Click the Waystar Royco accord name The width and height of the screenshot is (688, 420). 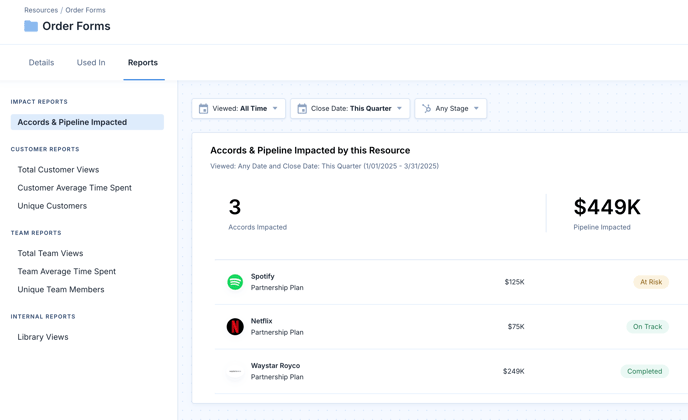(275, 366)
